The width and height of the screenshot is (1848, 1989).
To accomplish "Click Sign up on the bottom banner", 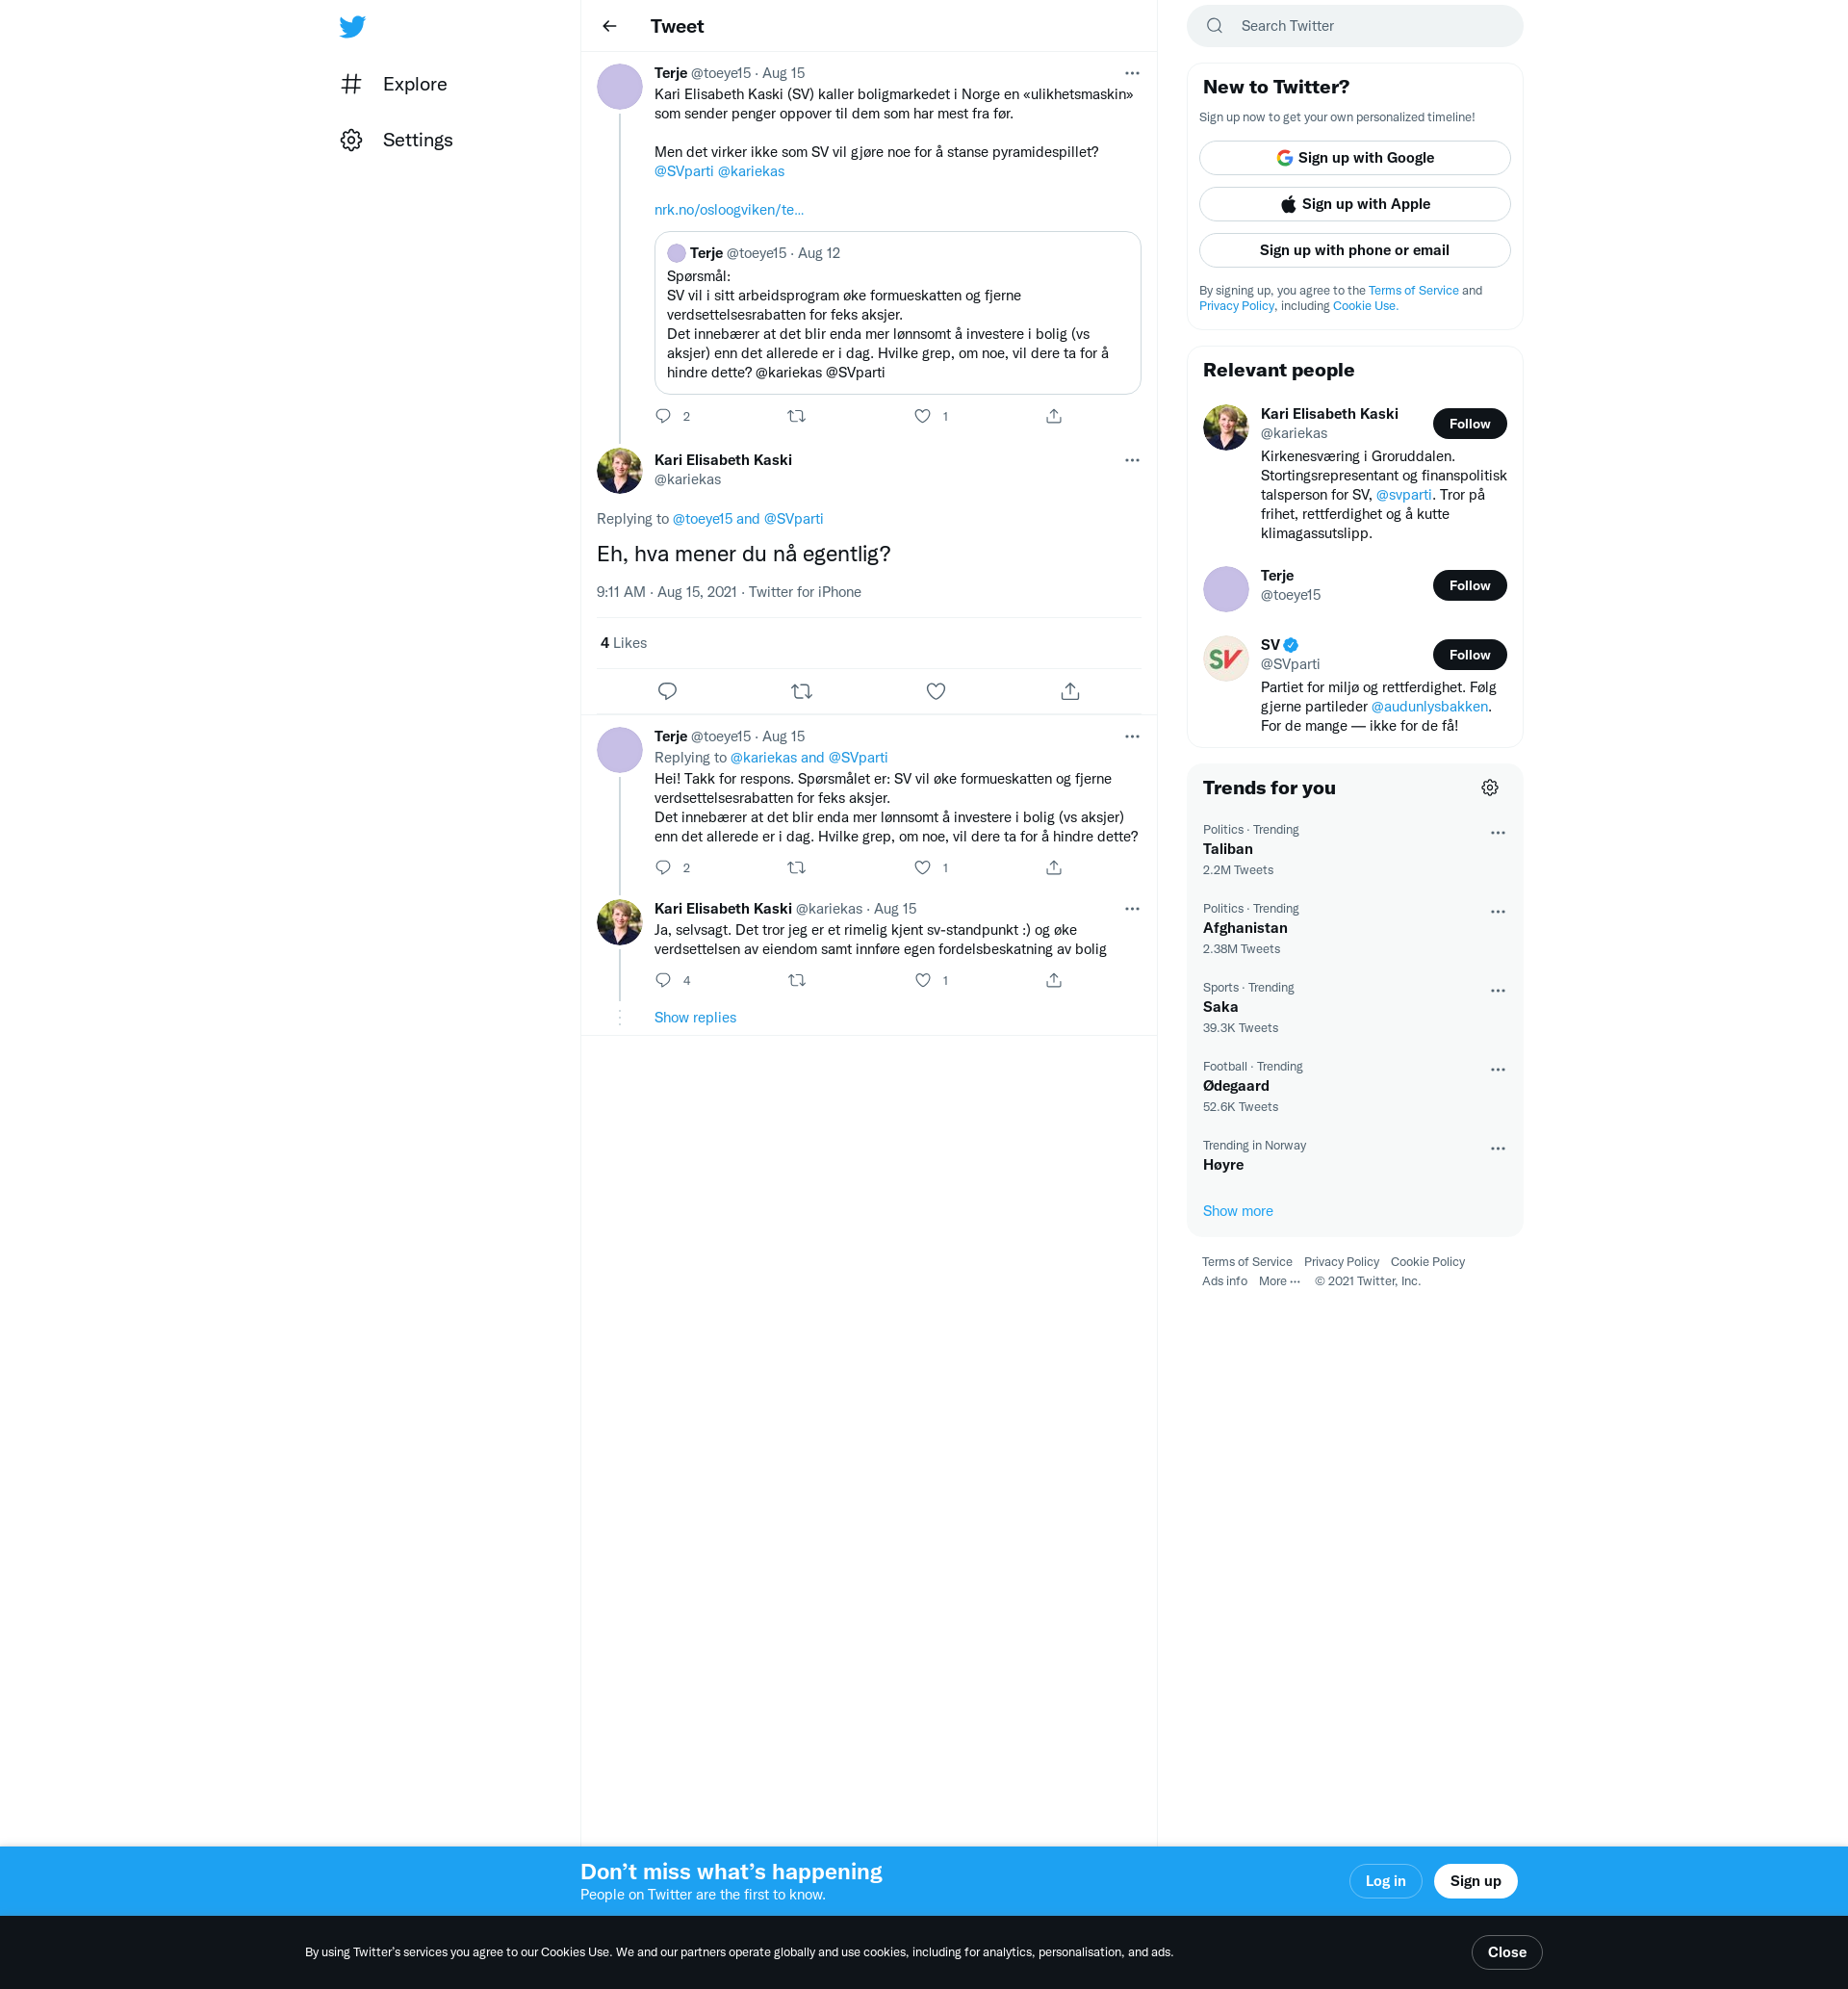I will pos(1475,1881).
